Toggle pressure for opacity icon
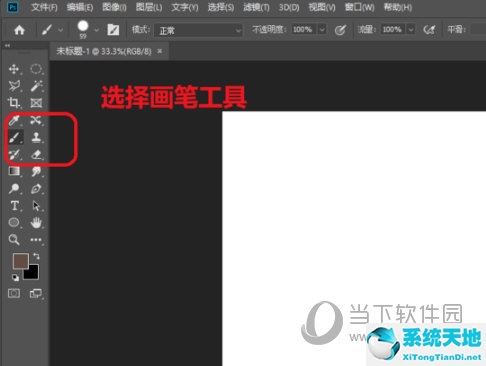 click(340, 30)
